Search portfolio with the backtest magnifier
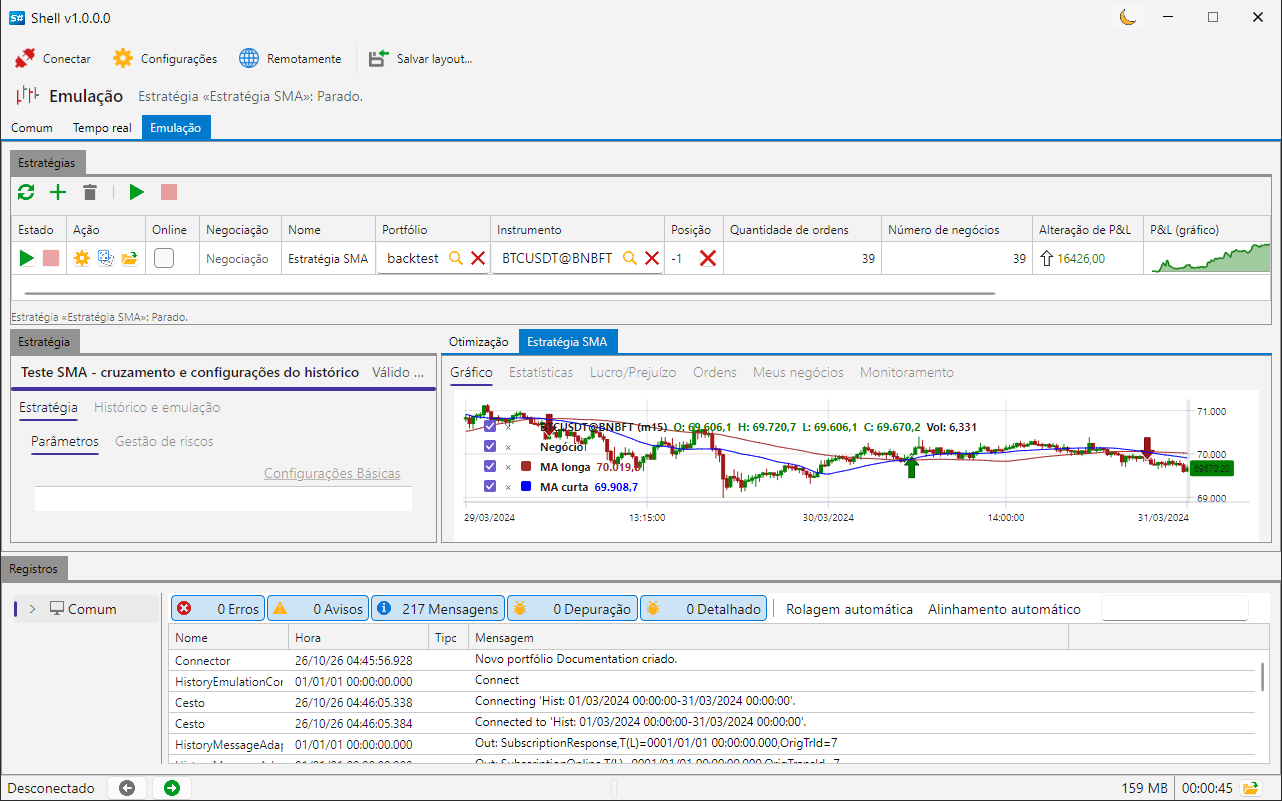 456,258
